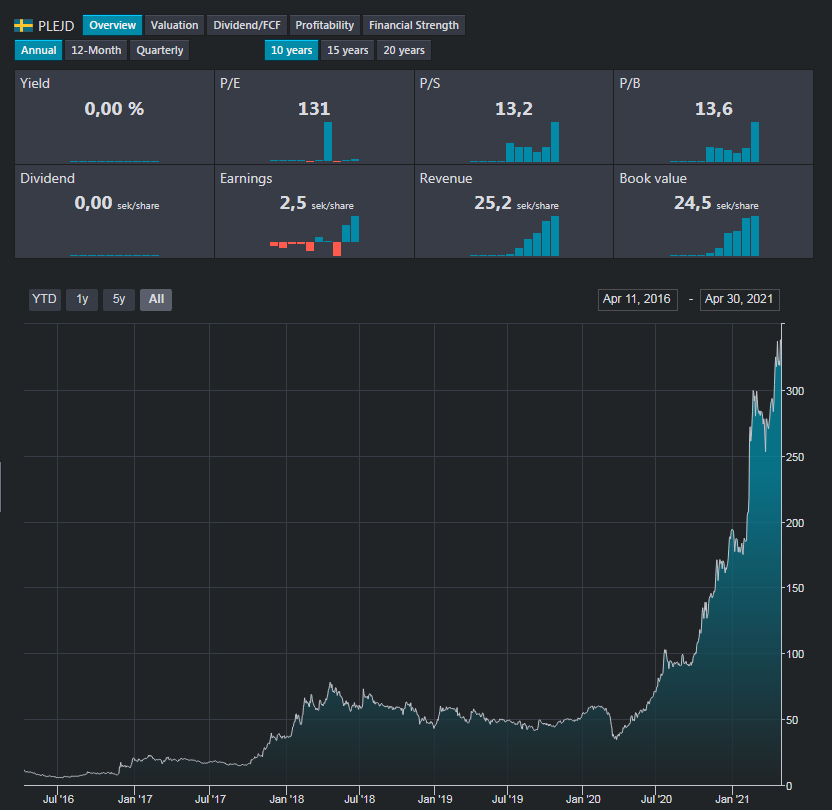The height and width of the screenshot is (810, 832).
Task: Switch period to 12-Month
Action: [97, 50]
